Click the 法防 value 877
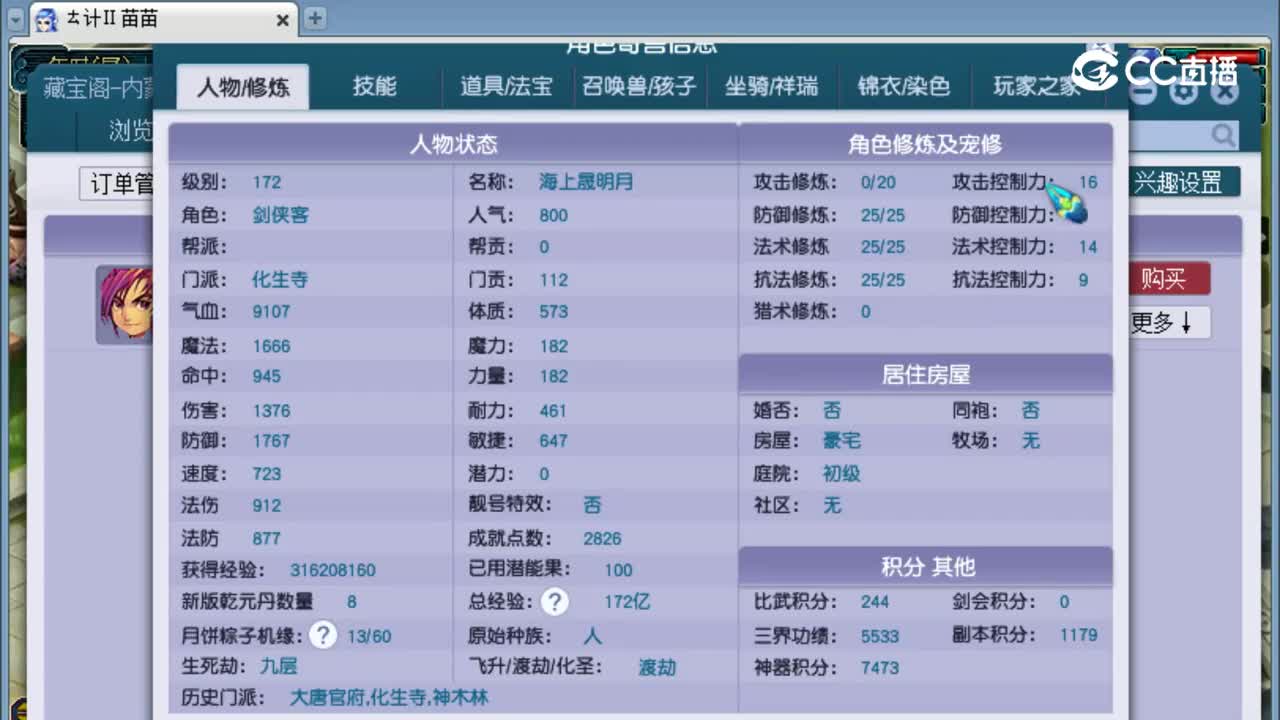The image size is (1280, 720). [267, 539]
